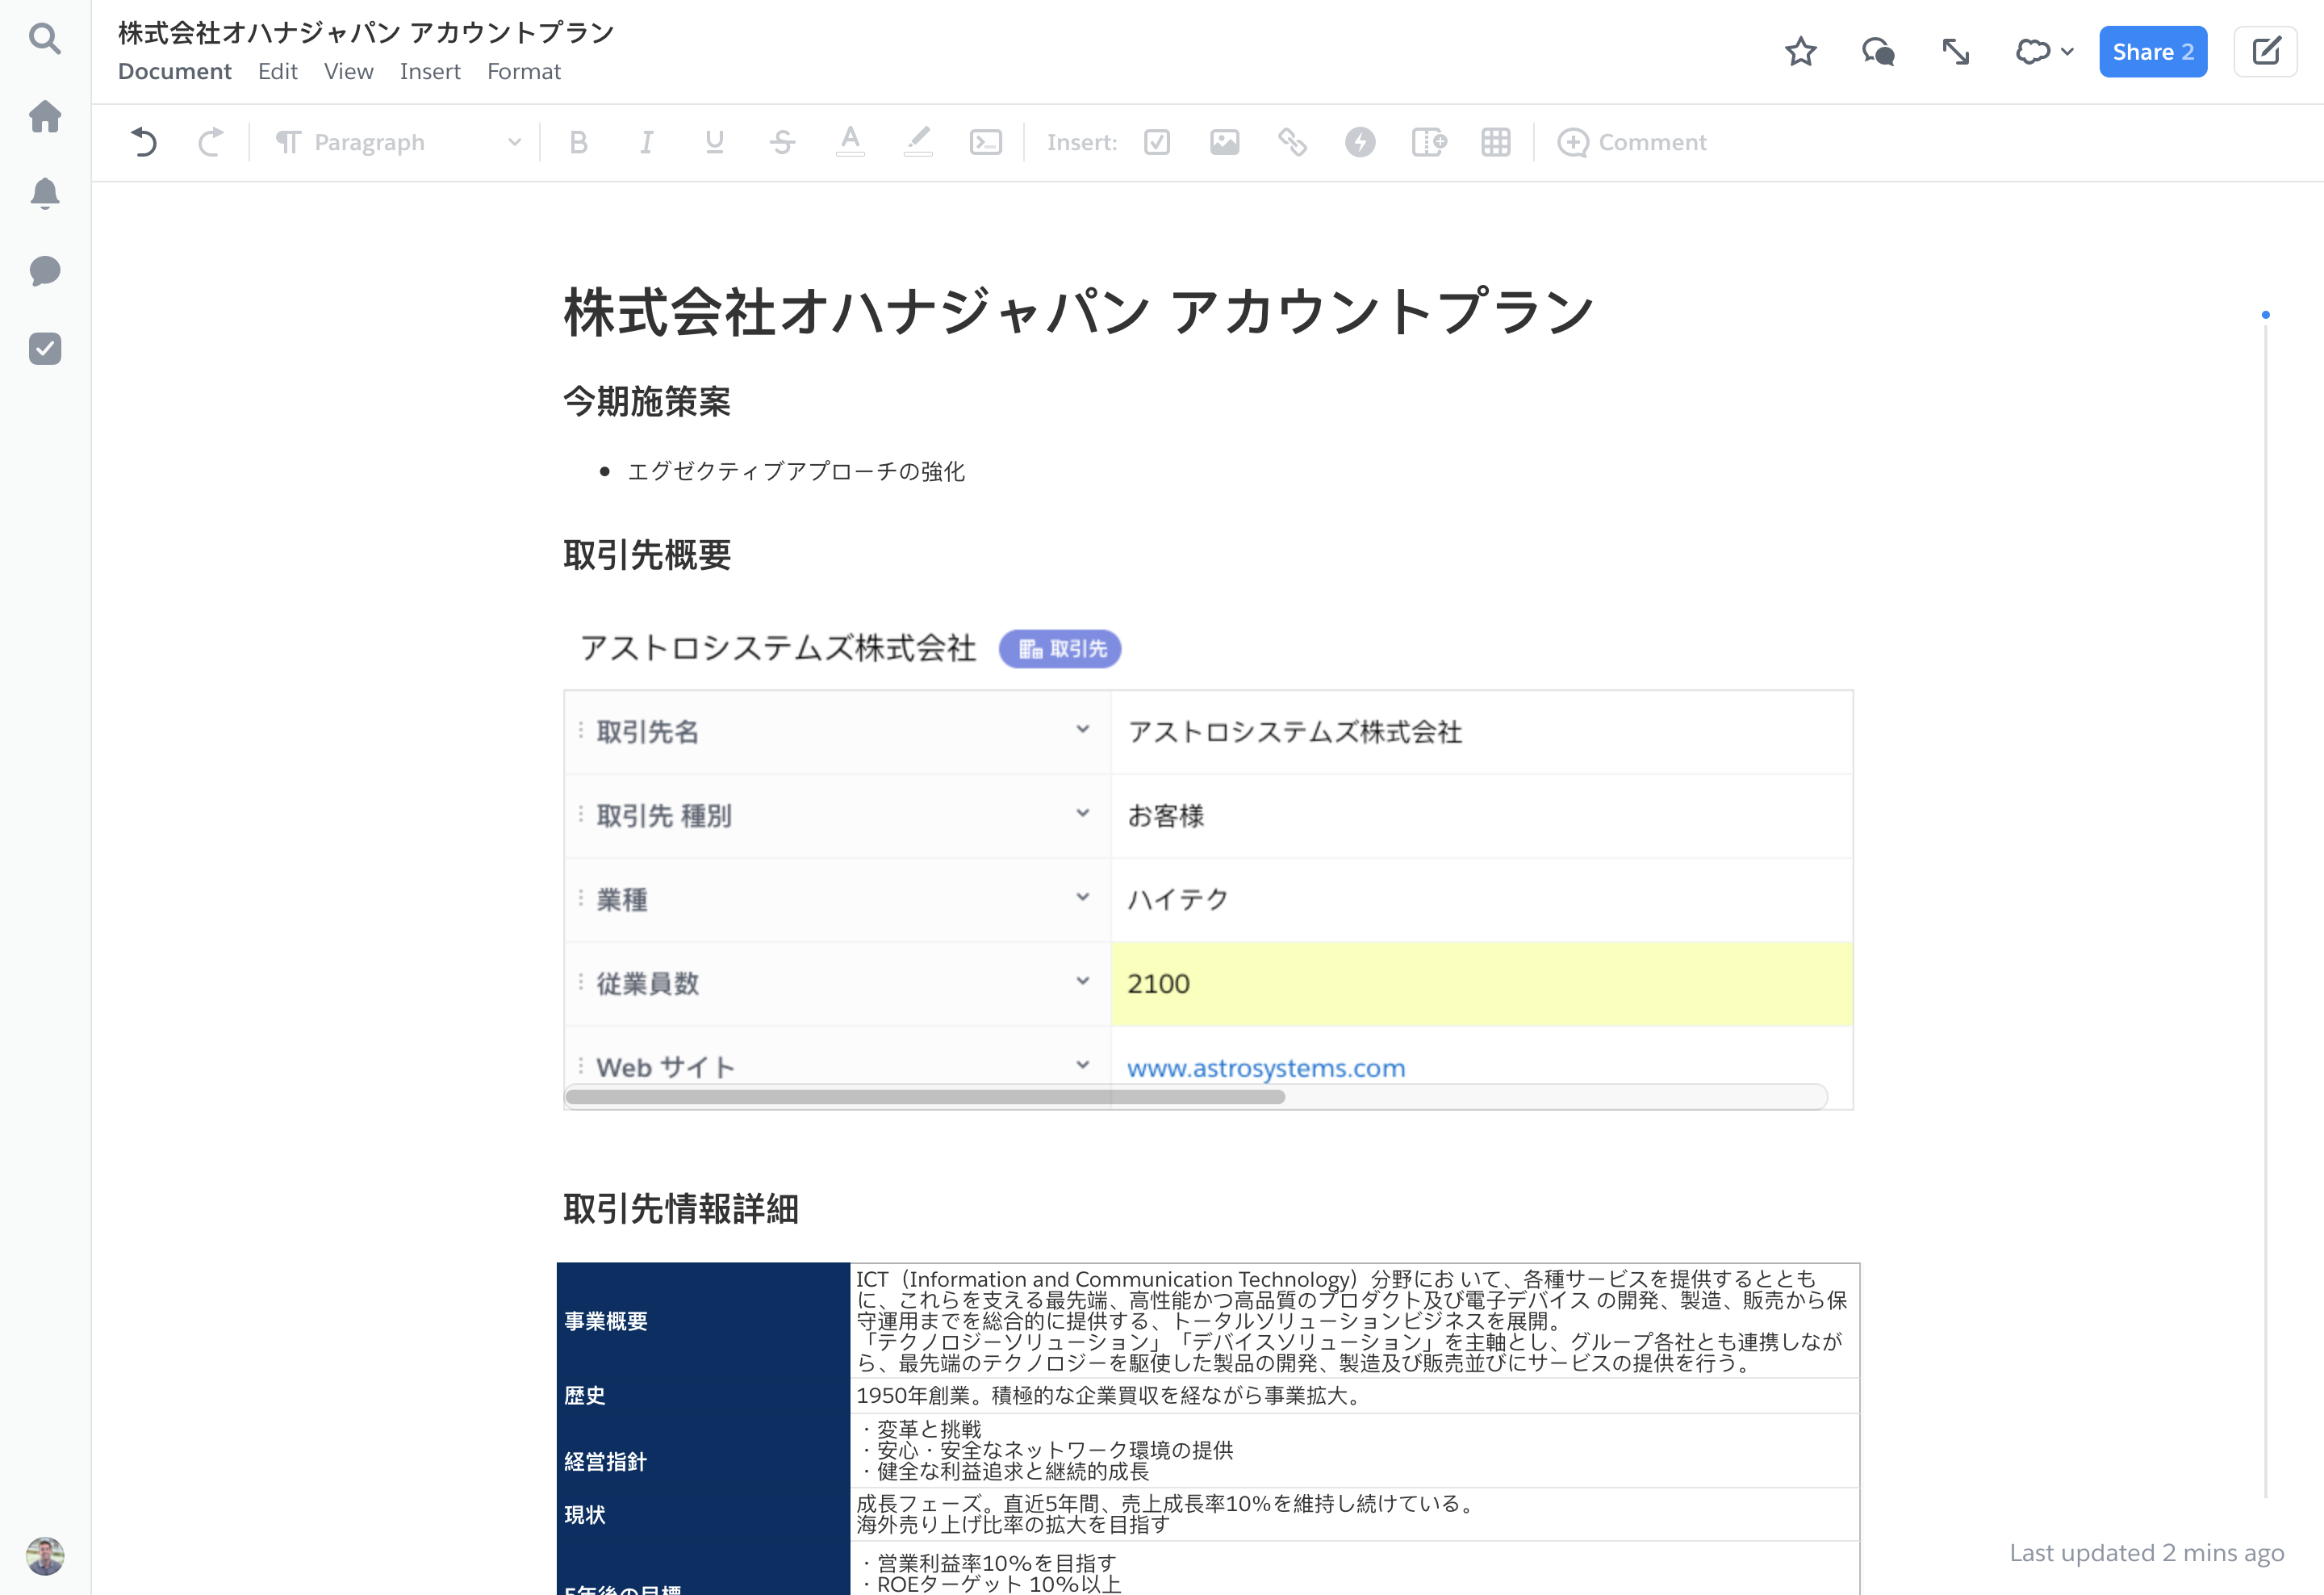The width and height of the screenshot is (2324, 1595).
Task: Open the Edit menu
Action: [277, 71]
